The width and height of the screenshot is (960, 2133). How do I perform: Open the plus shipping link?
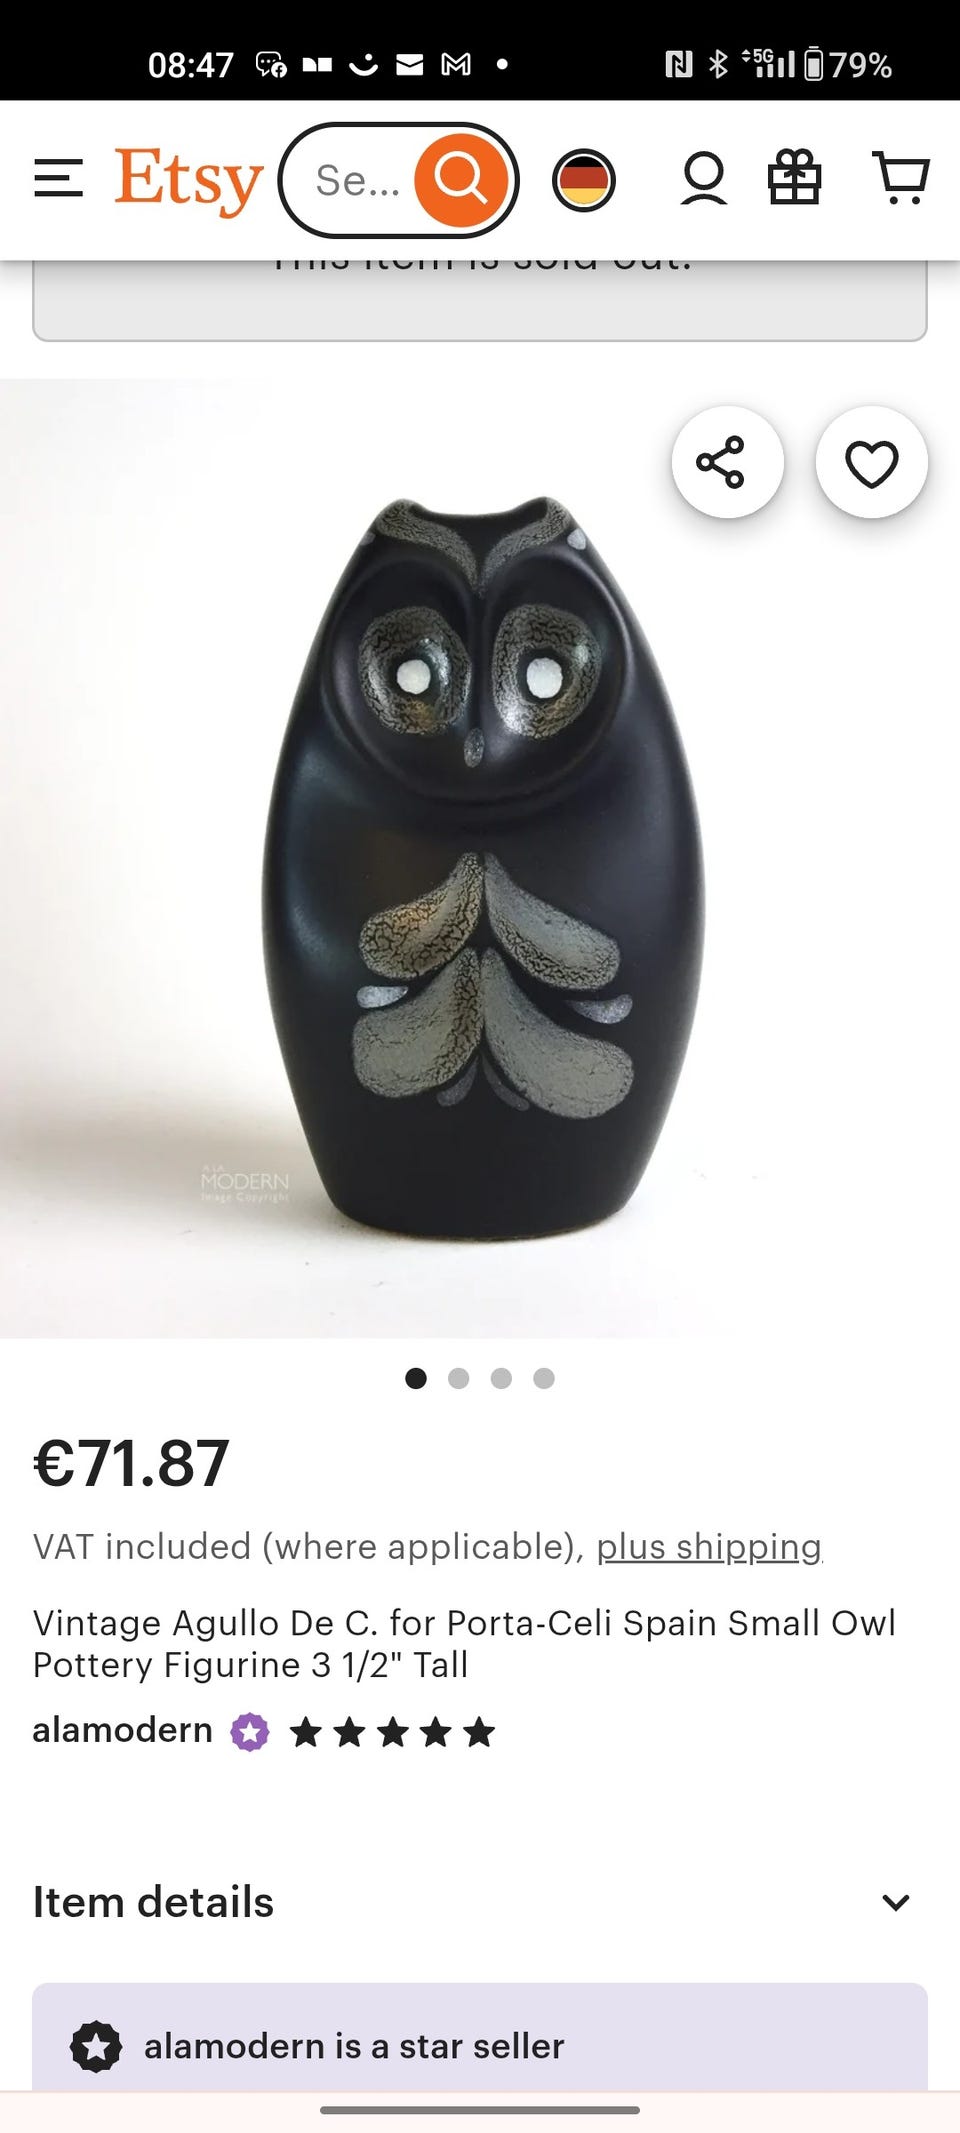click(x=709, y=1547)
